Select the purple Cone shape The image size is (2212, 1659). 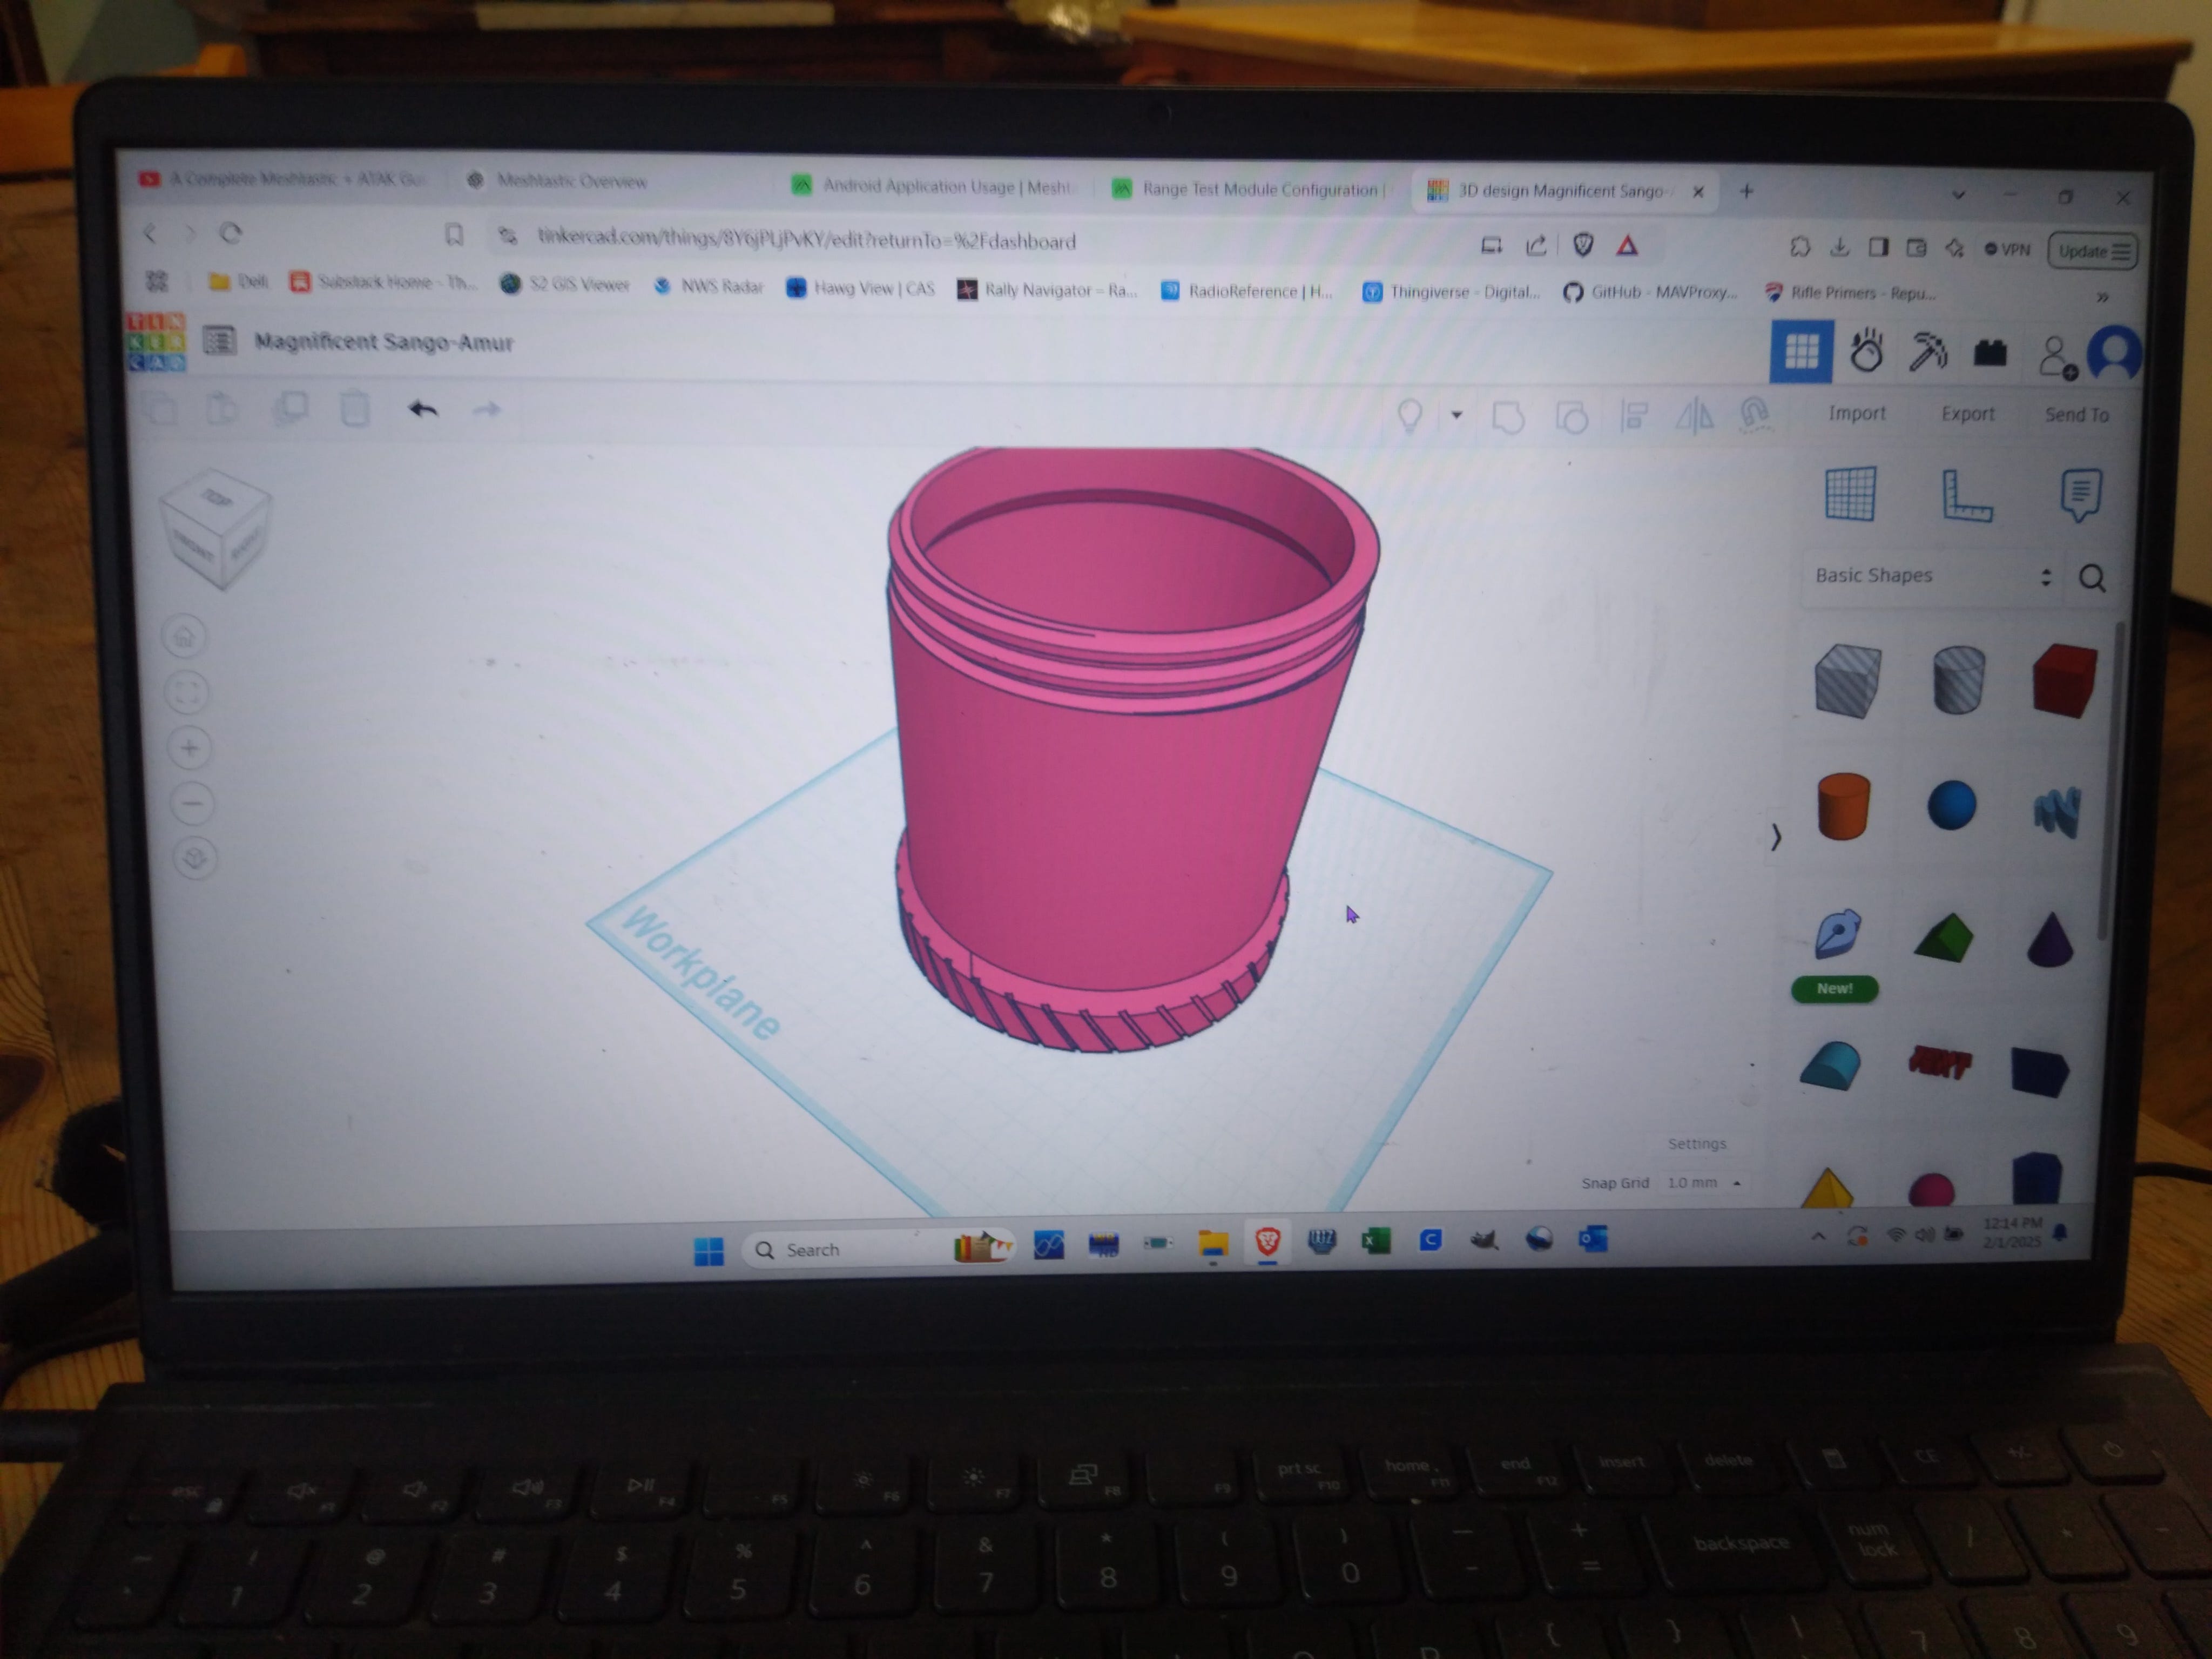pos(2049,939)
